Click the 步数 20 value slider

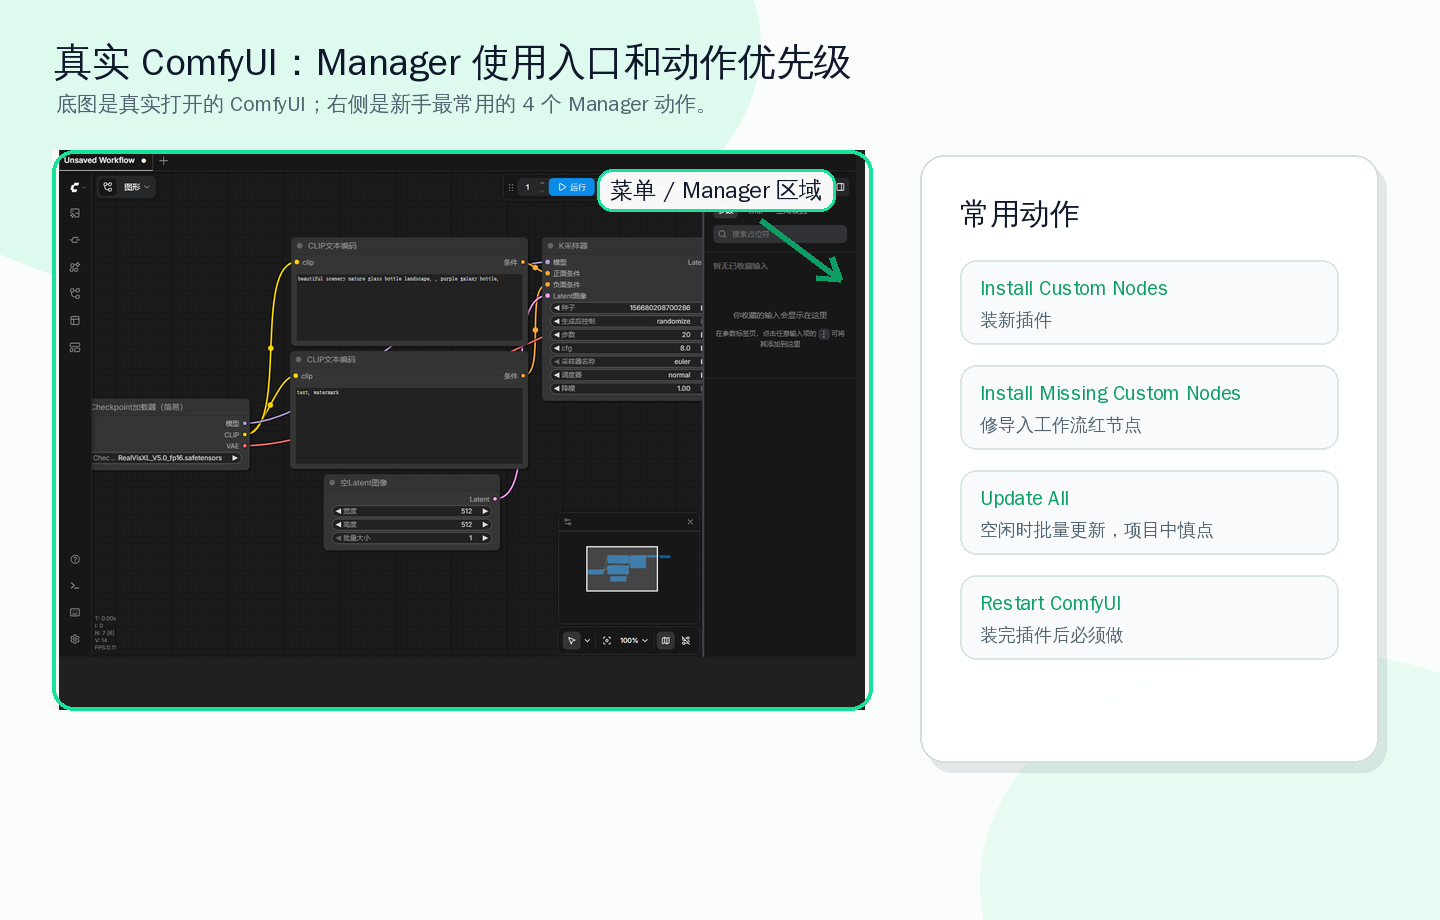click(627, 335)
